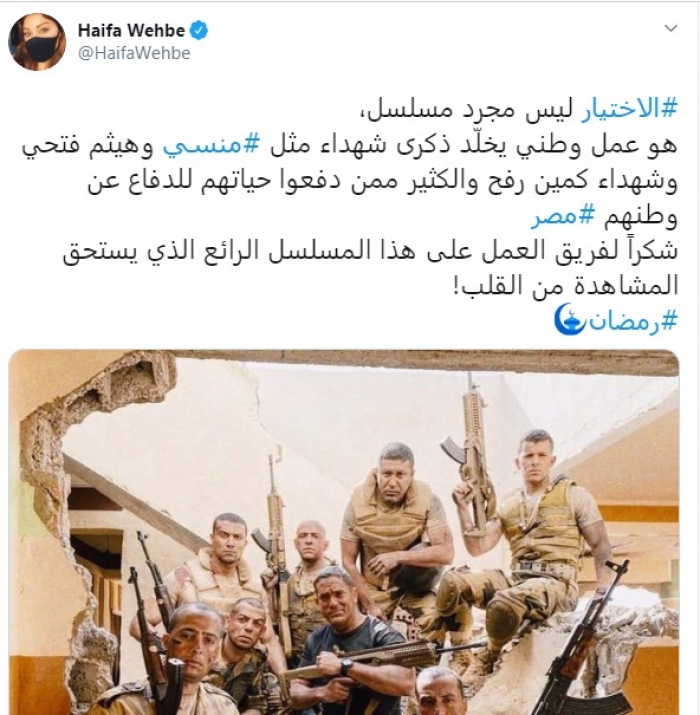The image size is (700, 715).
Task: Open the @HaifaWehbe handle link
Action: tap(134, 53)
